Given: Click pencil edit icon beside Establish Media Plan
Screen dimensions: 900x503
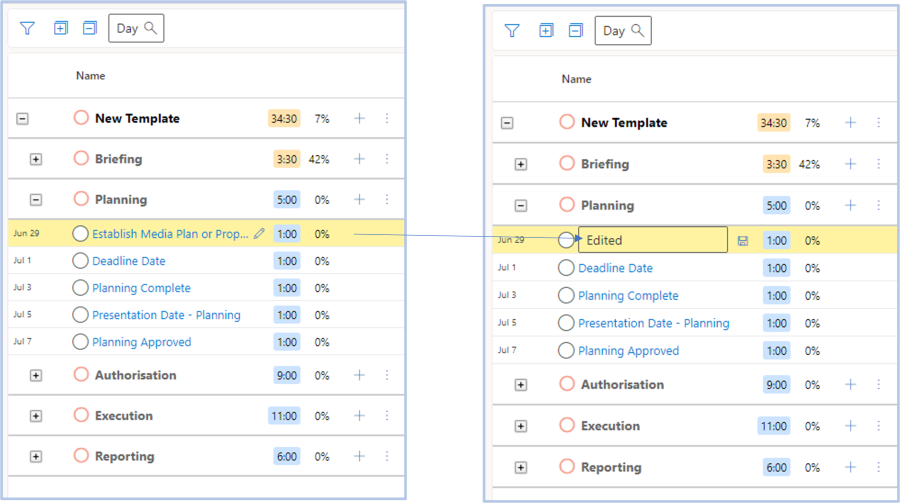Looking at the screenshot, I should [259, 234].
